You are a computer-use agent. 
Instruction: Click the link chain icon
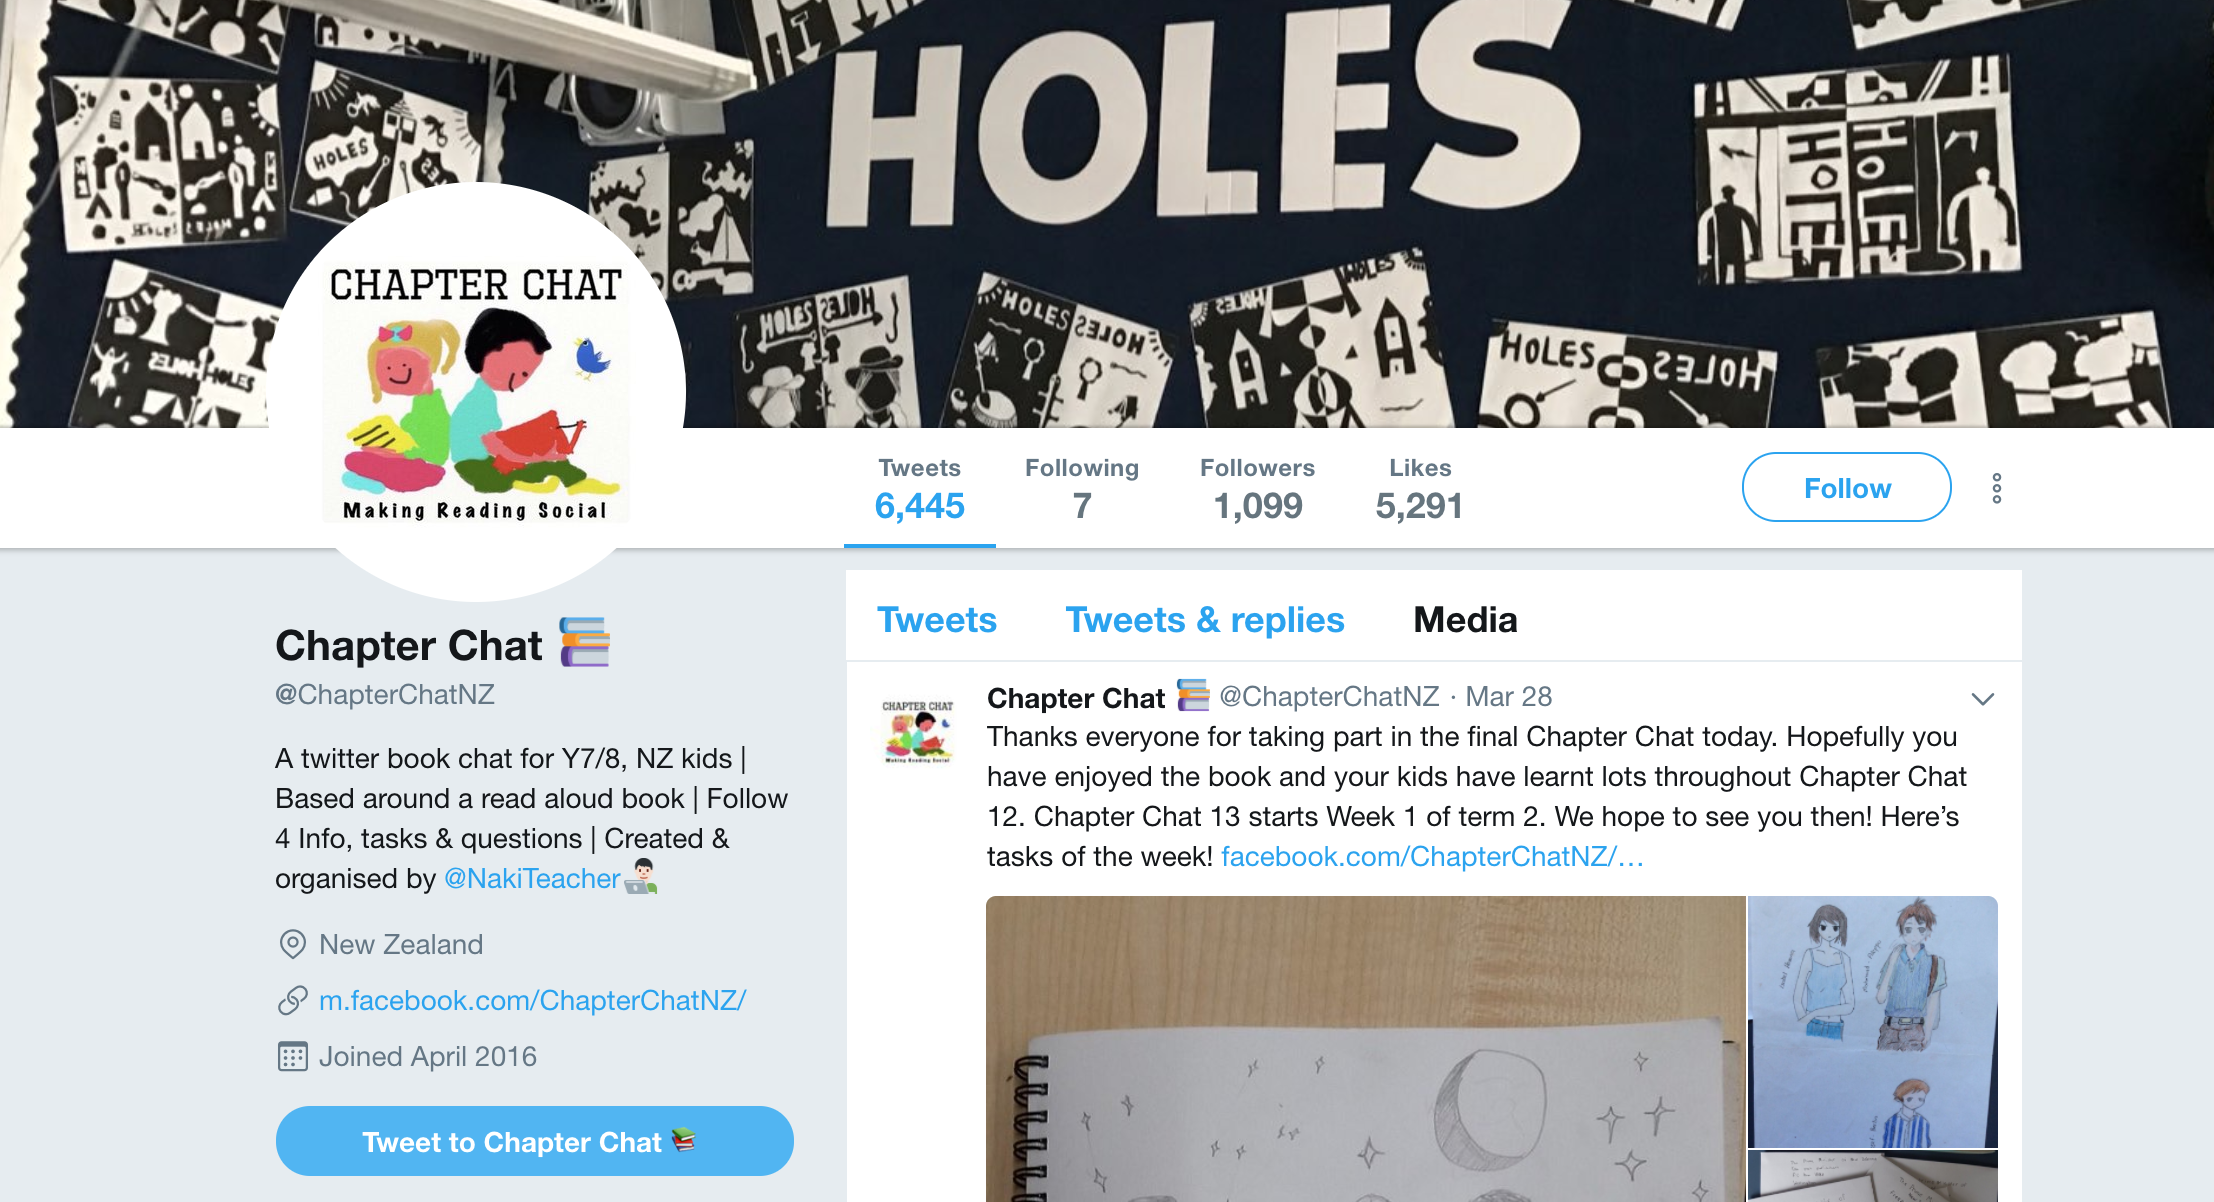pos(292,1000)
